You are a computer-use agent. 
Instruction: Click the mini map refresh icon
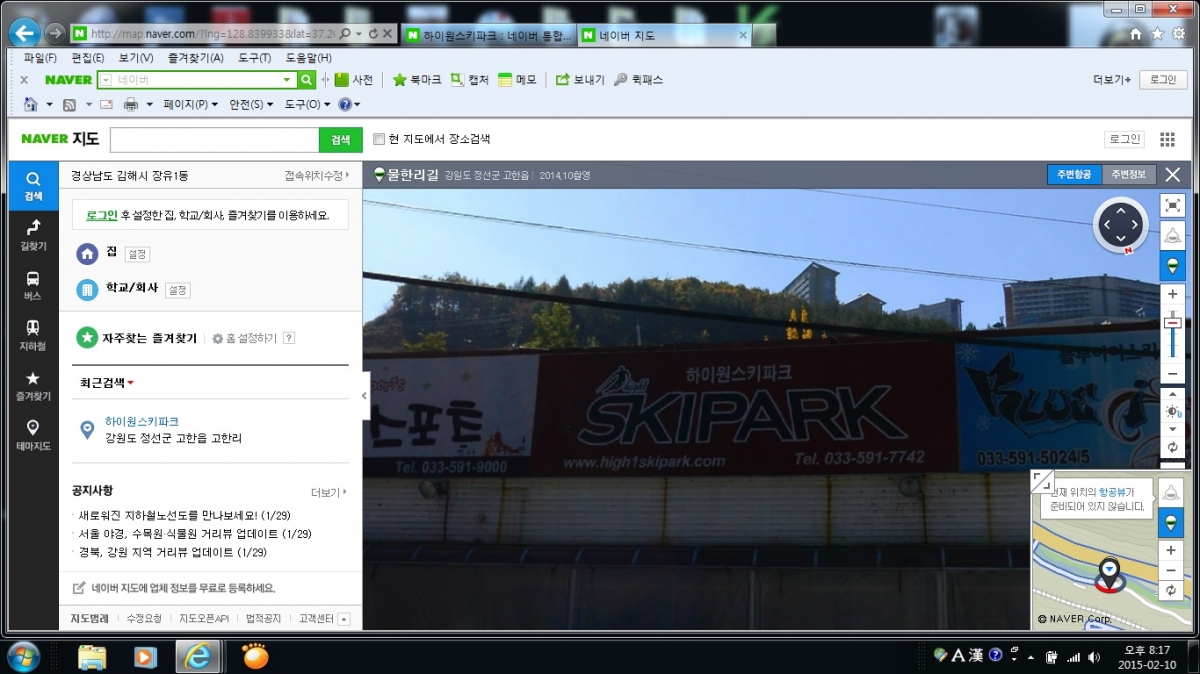click(1171, 591)
